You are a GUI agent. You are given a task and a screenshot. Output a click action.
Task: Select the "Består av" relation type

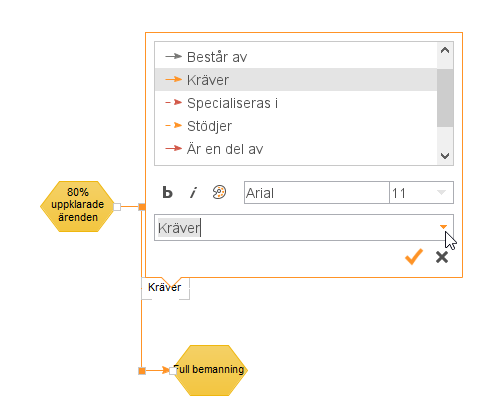[296, 57]
